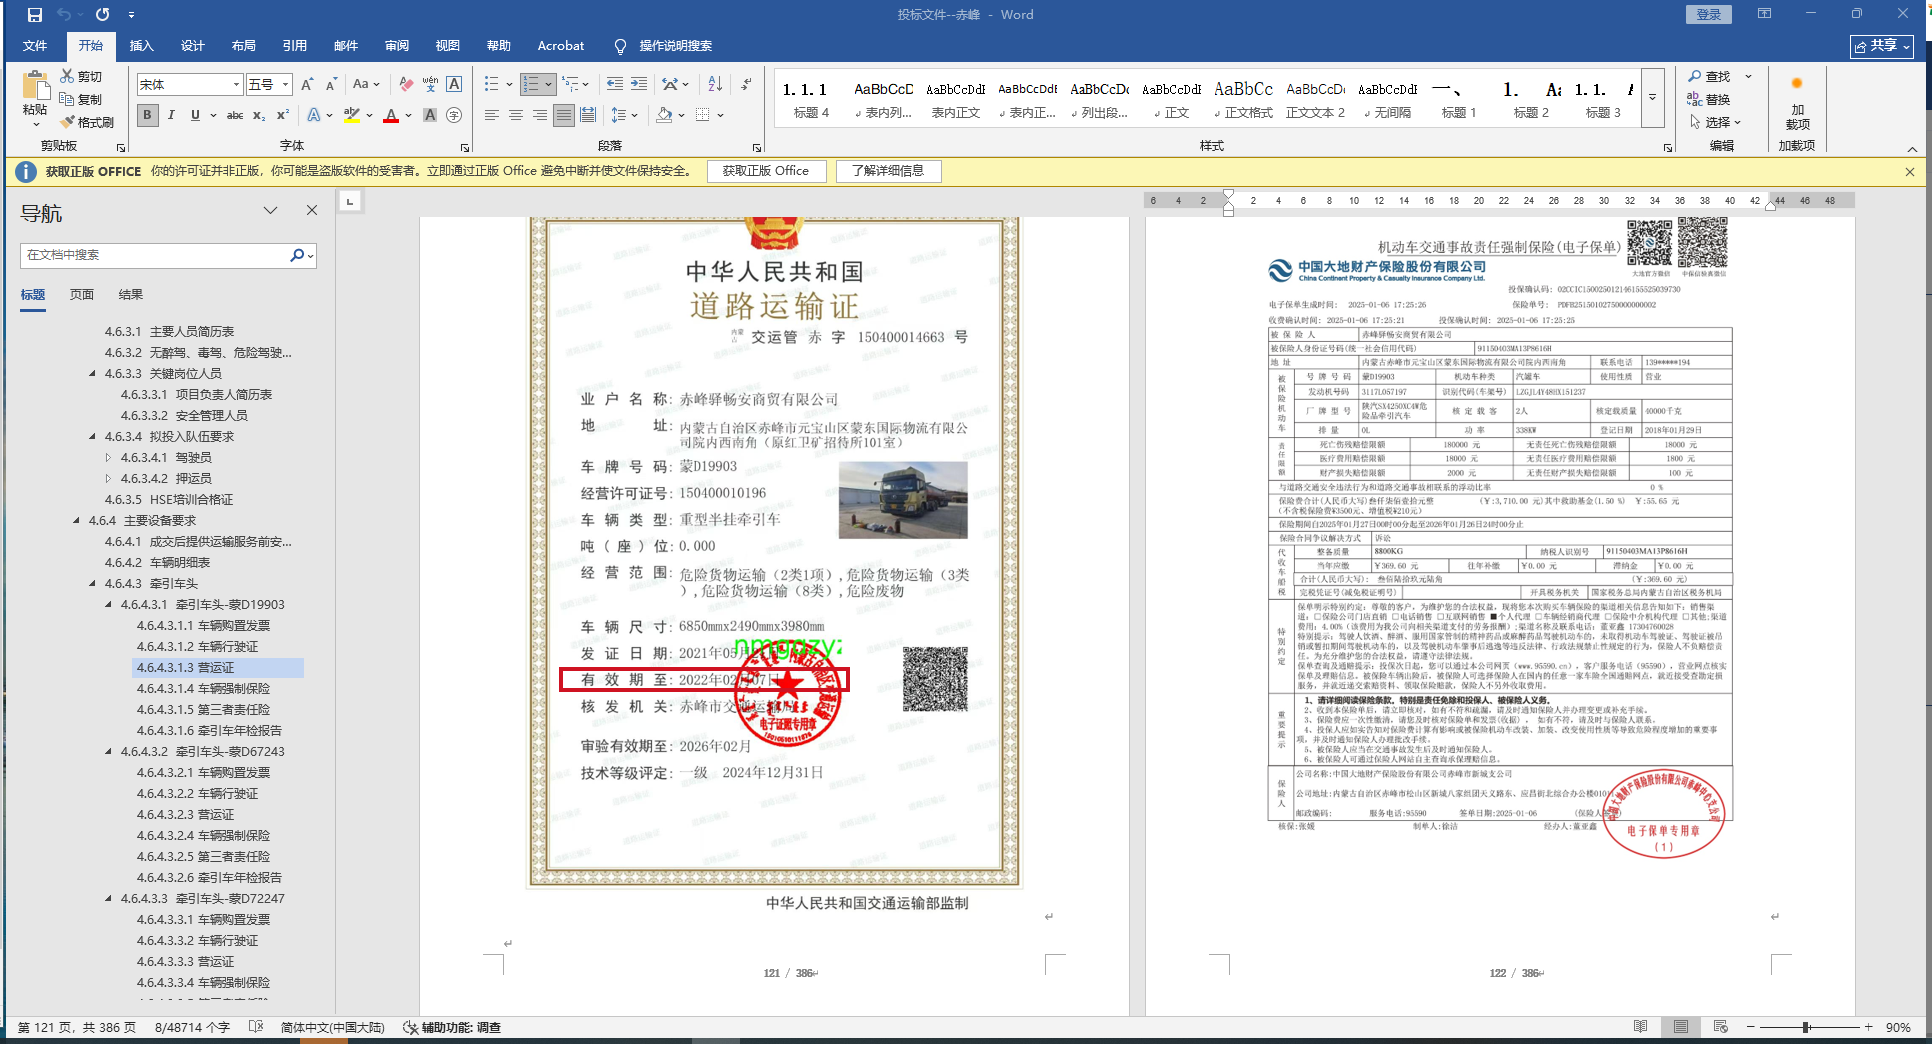Apply a character border
This screenshot has width=1932, height=1044.
pos(454,85)
